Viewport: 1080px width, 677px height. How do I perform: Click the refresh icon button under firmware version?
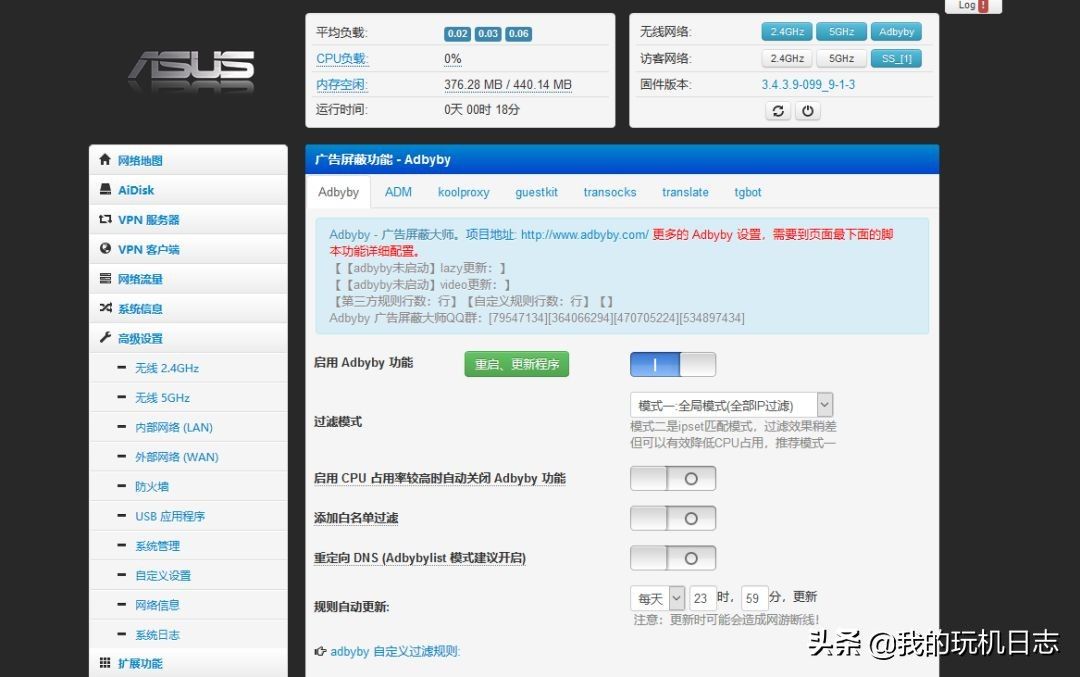(778, 111)
